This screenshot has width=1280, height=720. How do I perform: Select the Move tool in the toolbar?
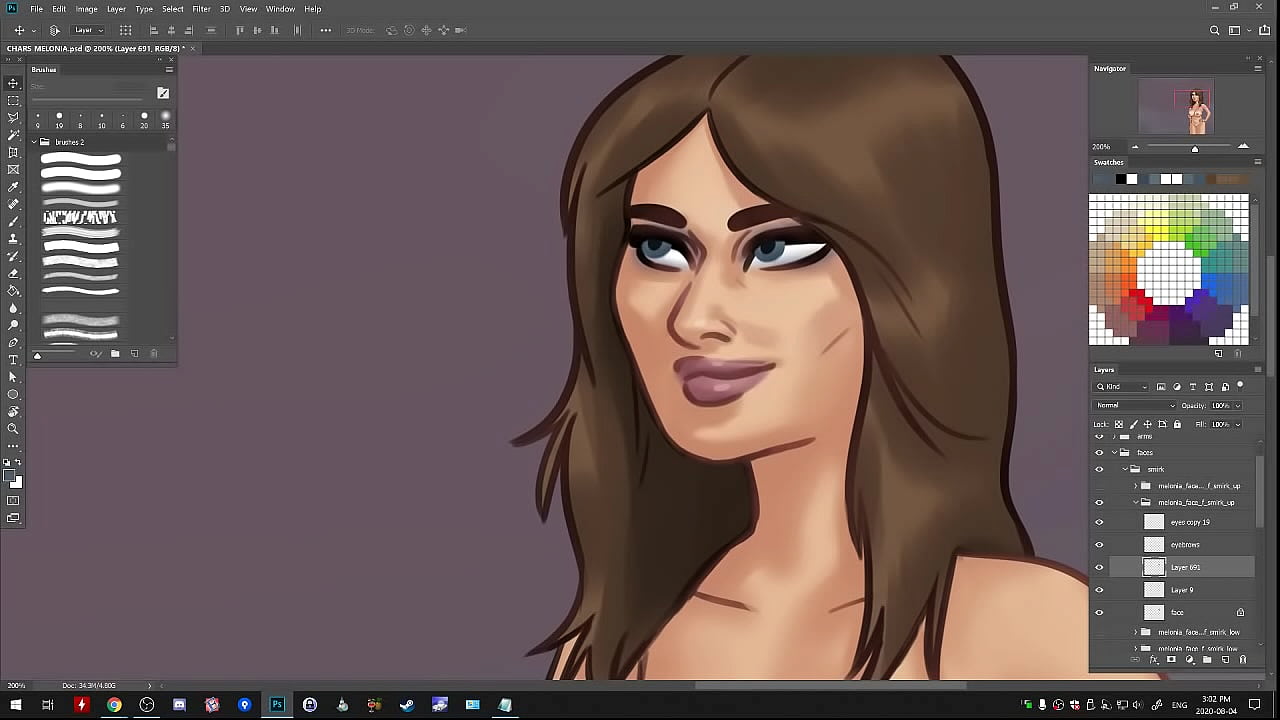click(13, 84)
